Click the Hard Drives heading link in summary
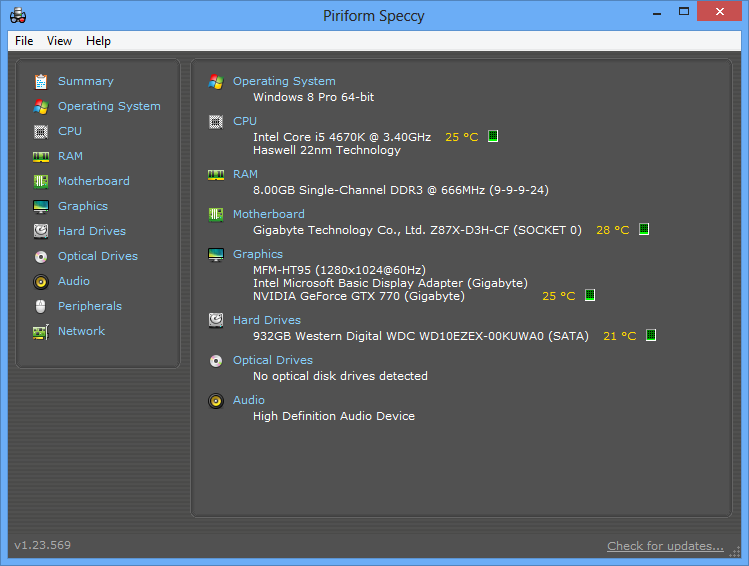The image size is (749, 566). 267,320
